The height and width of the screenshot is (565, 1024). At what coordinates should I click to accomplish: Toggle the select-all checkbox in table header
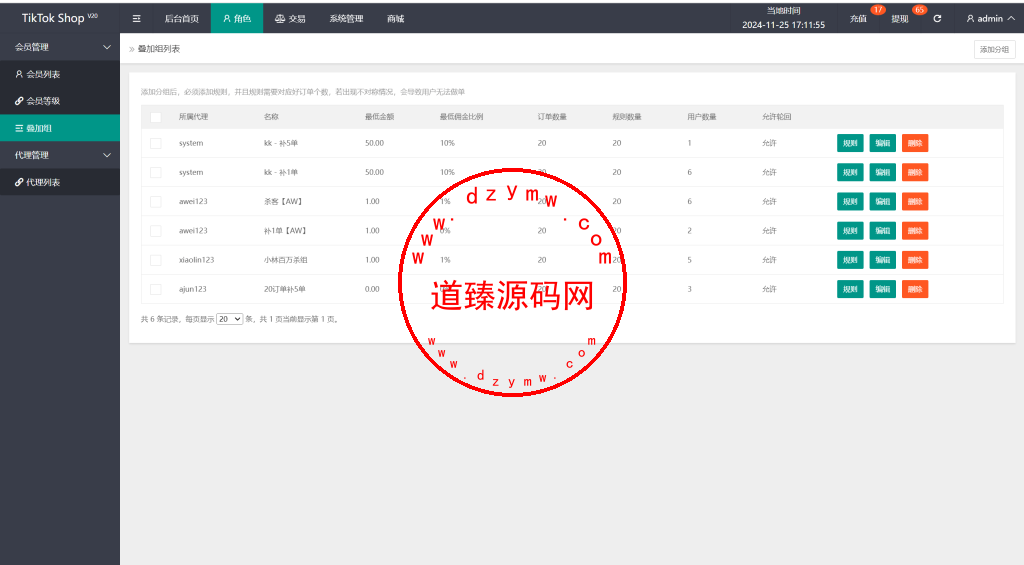155,117
